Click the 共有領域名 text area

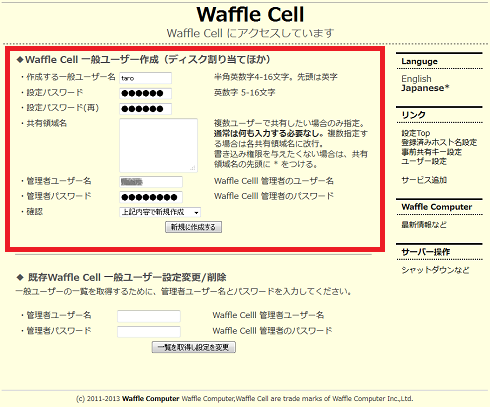tap(158, 145)
